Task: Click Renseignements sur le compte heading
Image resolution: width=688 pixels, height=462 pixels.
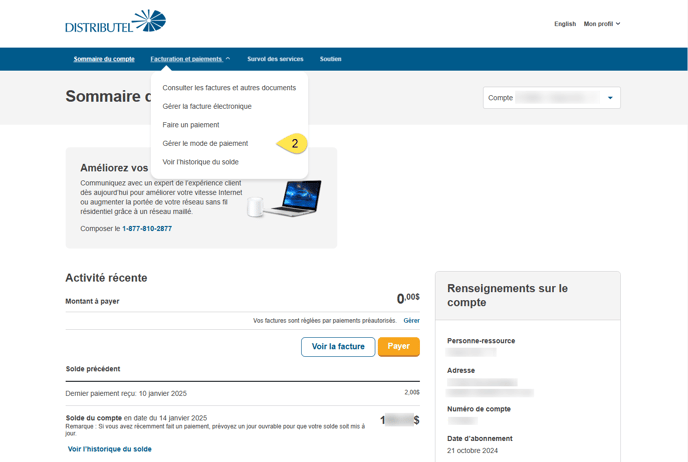Action: pyautogui.click(x=507, y=295)
